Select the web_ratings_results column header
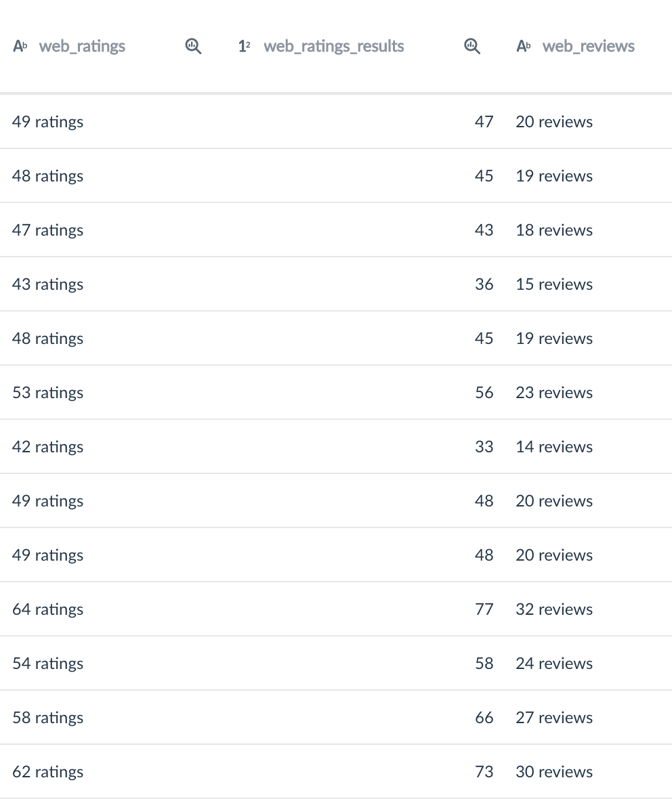 point(333,46)
